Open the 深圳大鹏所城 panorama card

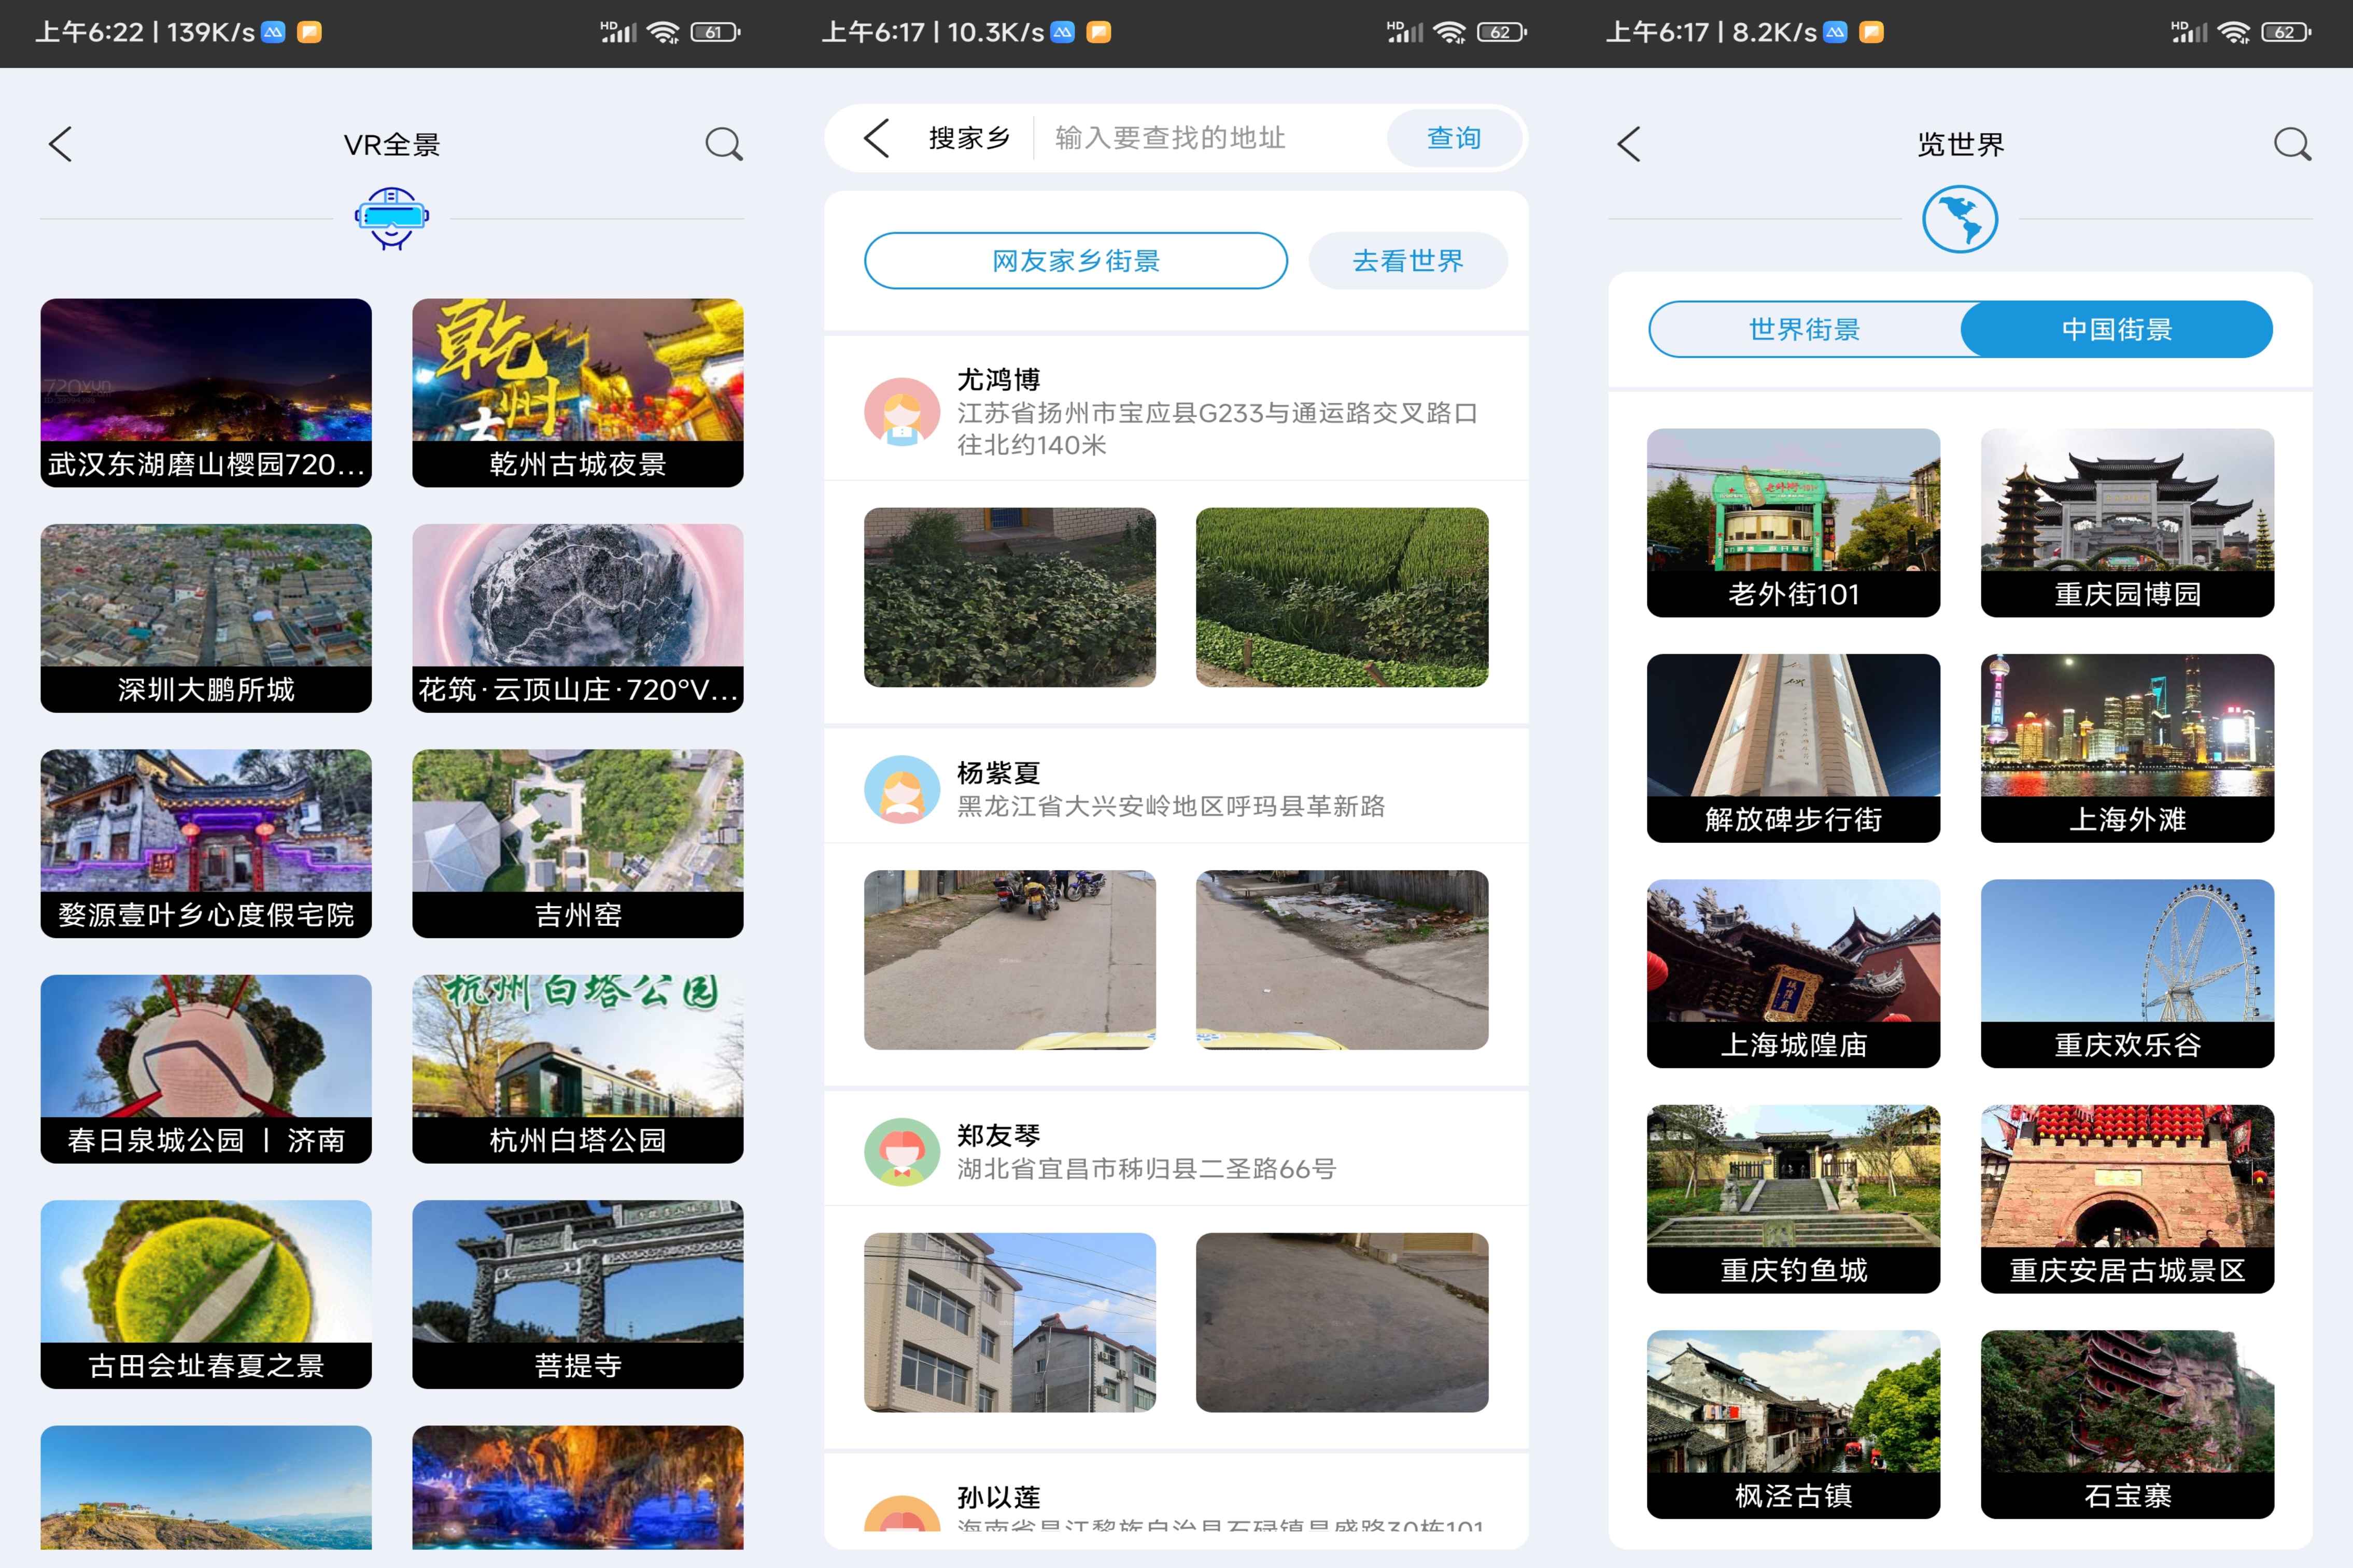tap(206, 617)
